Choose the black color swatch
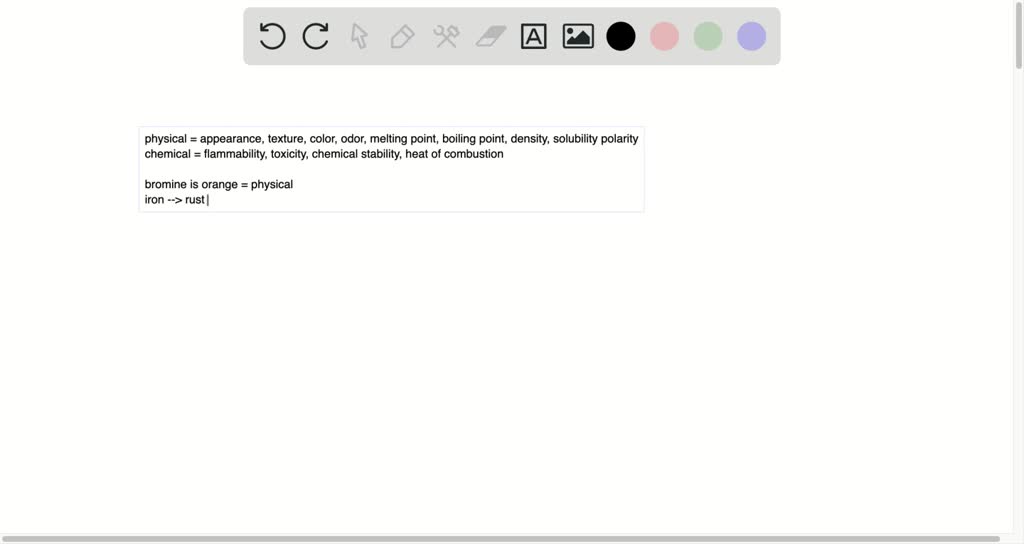Screen dimensions: 1024x544 tap(620, 36)
